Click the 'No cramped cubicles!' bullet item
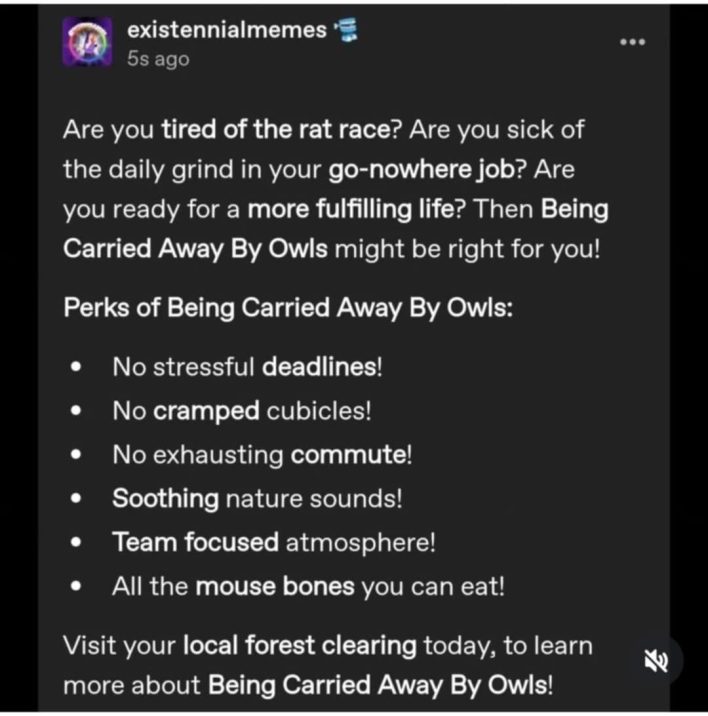The width and height of the screenshot is (708, 716). [243, 410]
